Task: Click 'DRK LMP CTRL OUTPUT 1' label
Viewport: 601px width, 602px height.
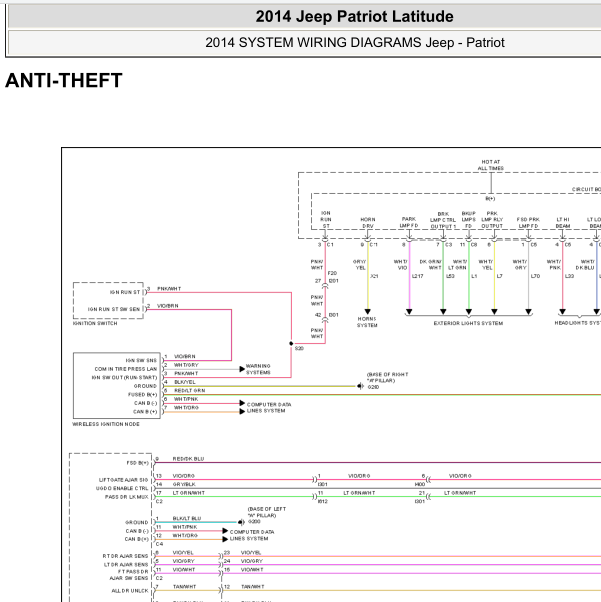Action: point(443,220)
